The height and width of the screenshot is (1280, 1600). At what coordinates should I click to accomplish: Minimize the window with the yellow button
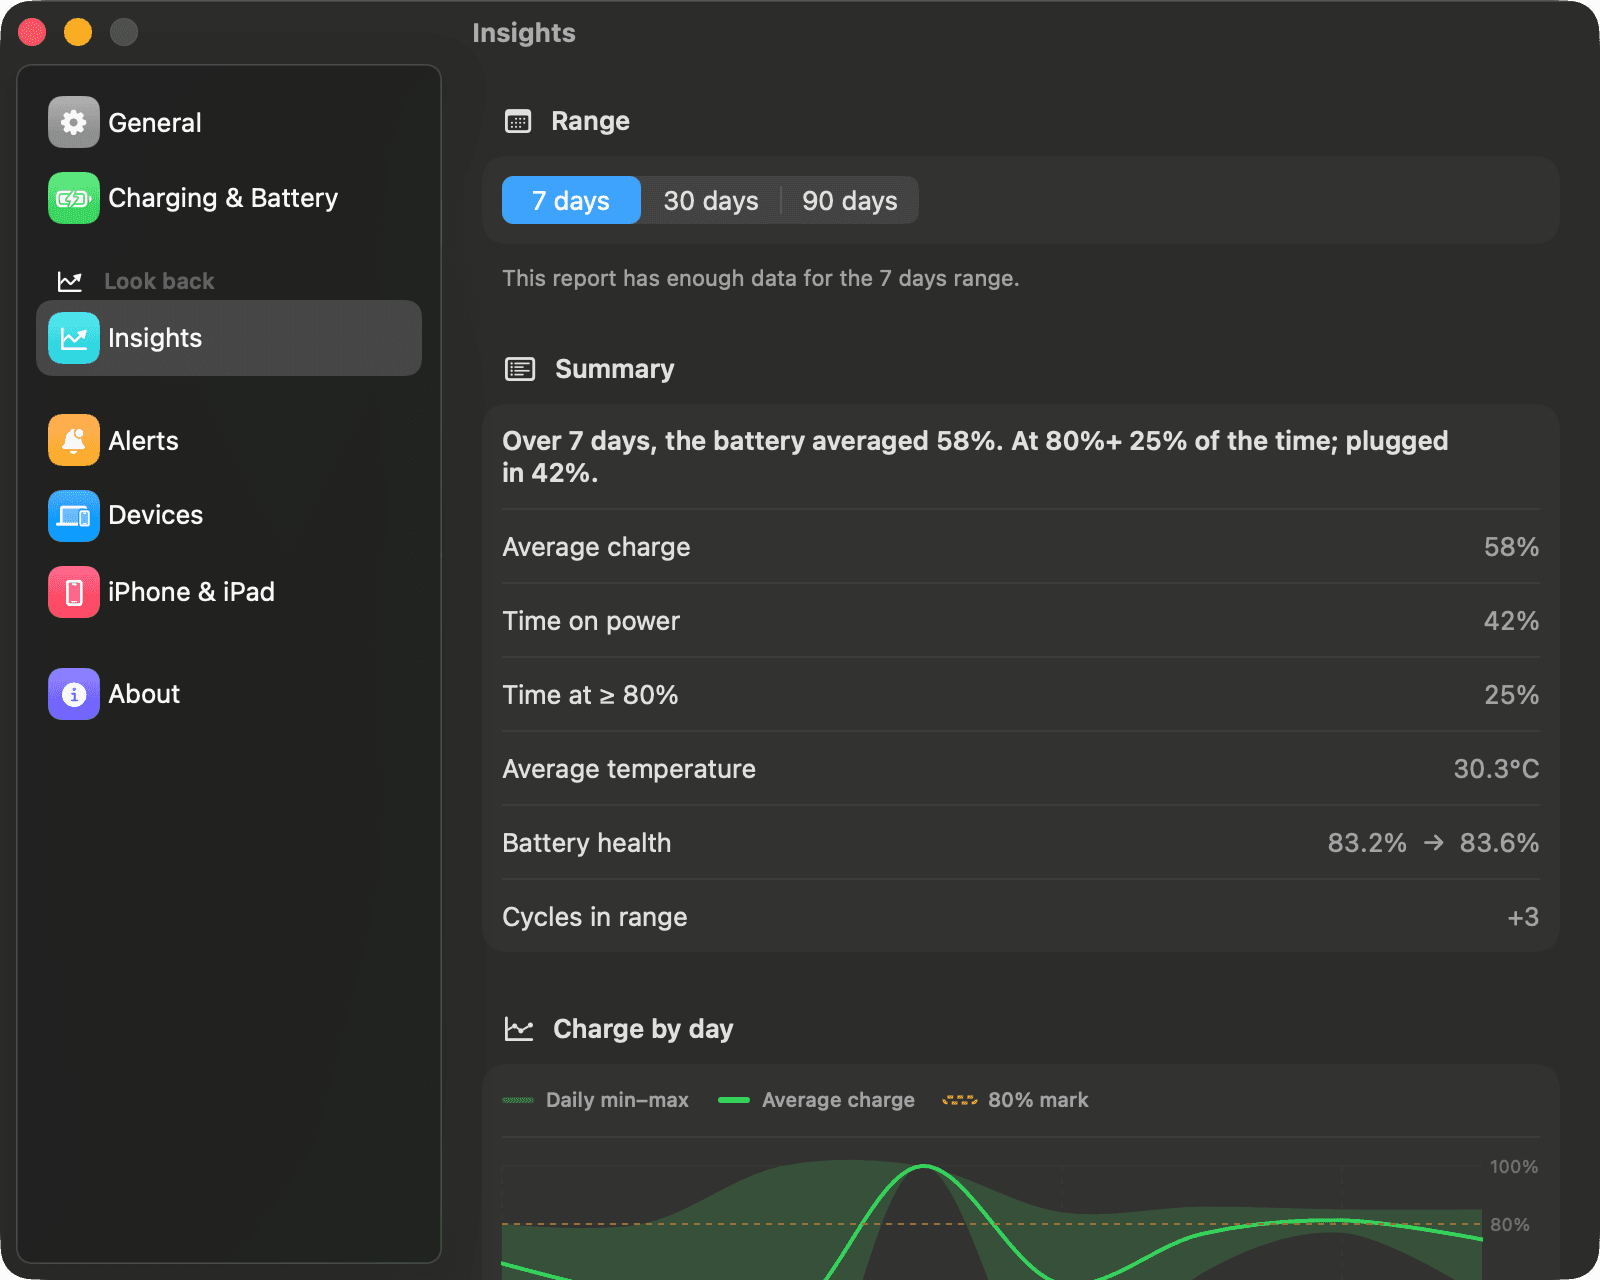coord(78,32)
